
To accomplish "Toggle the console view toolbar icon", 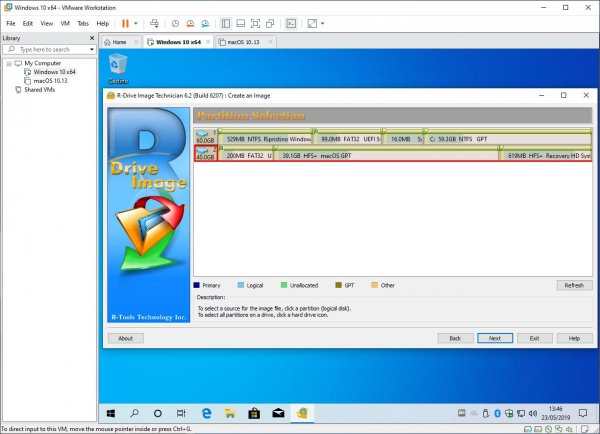I will (291, 24).
